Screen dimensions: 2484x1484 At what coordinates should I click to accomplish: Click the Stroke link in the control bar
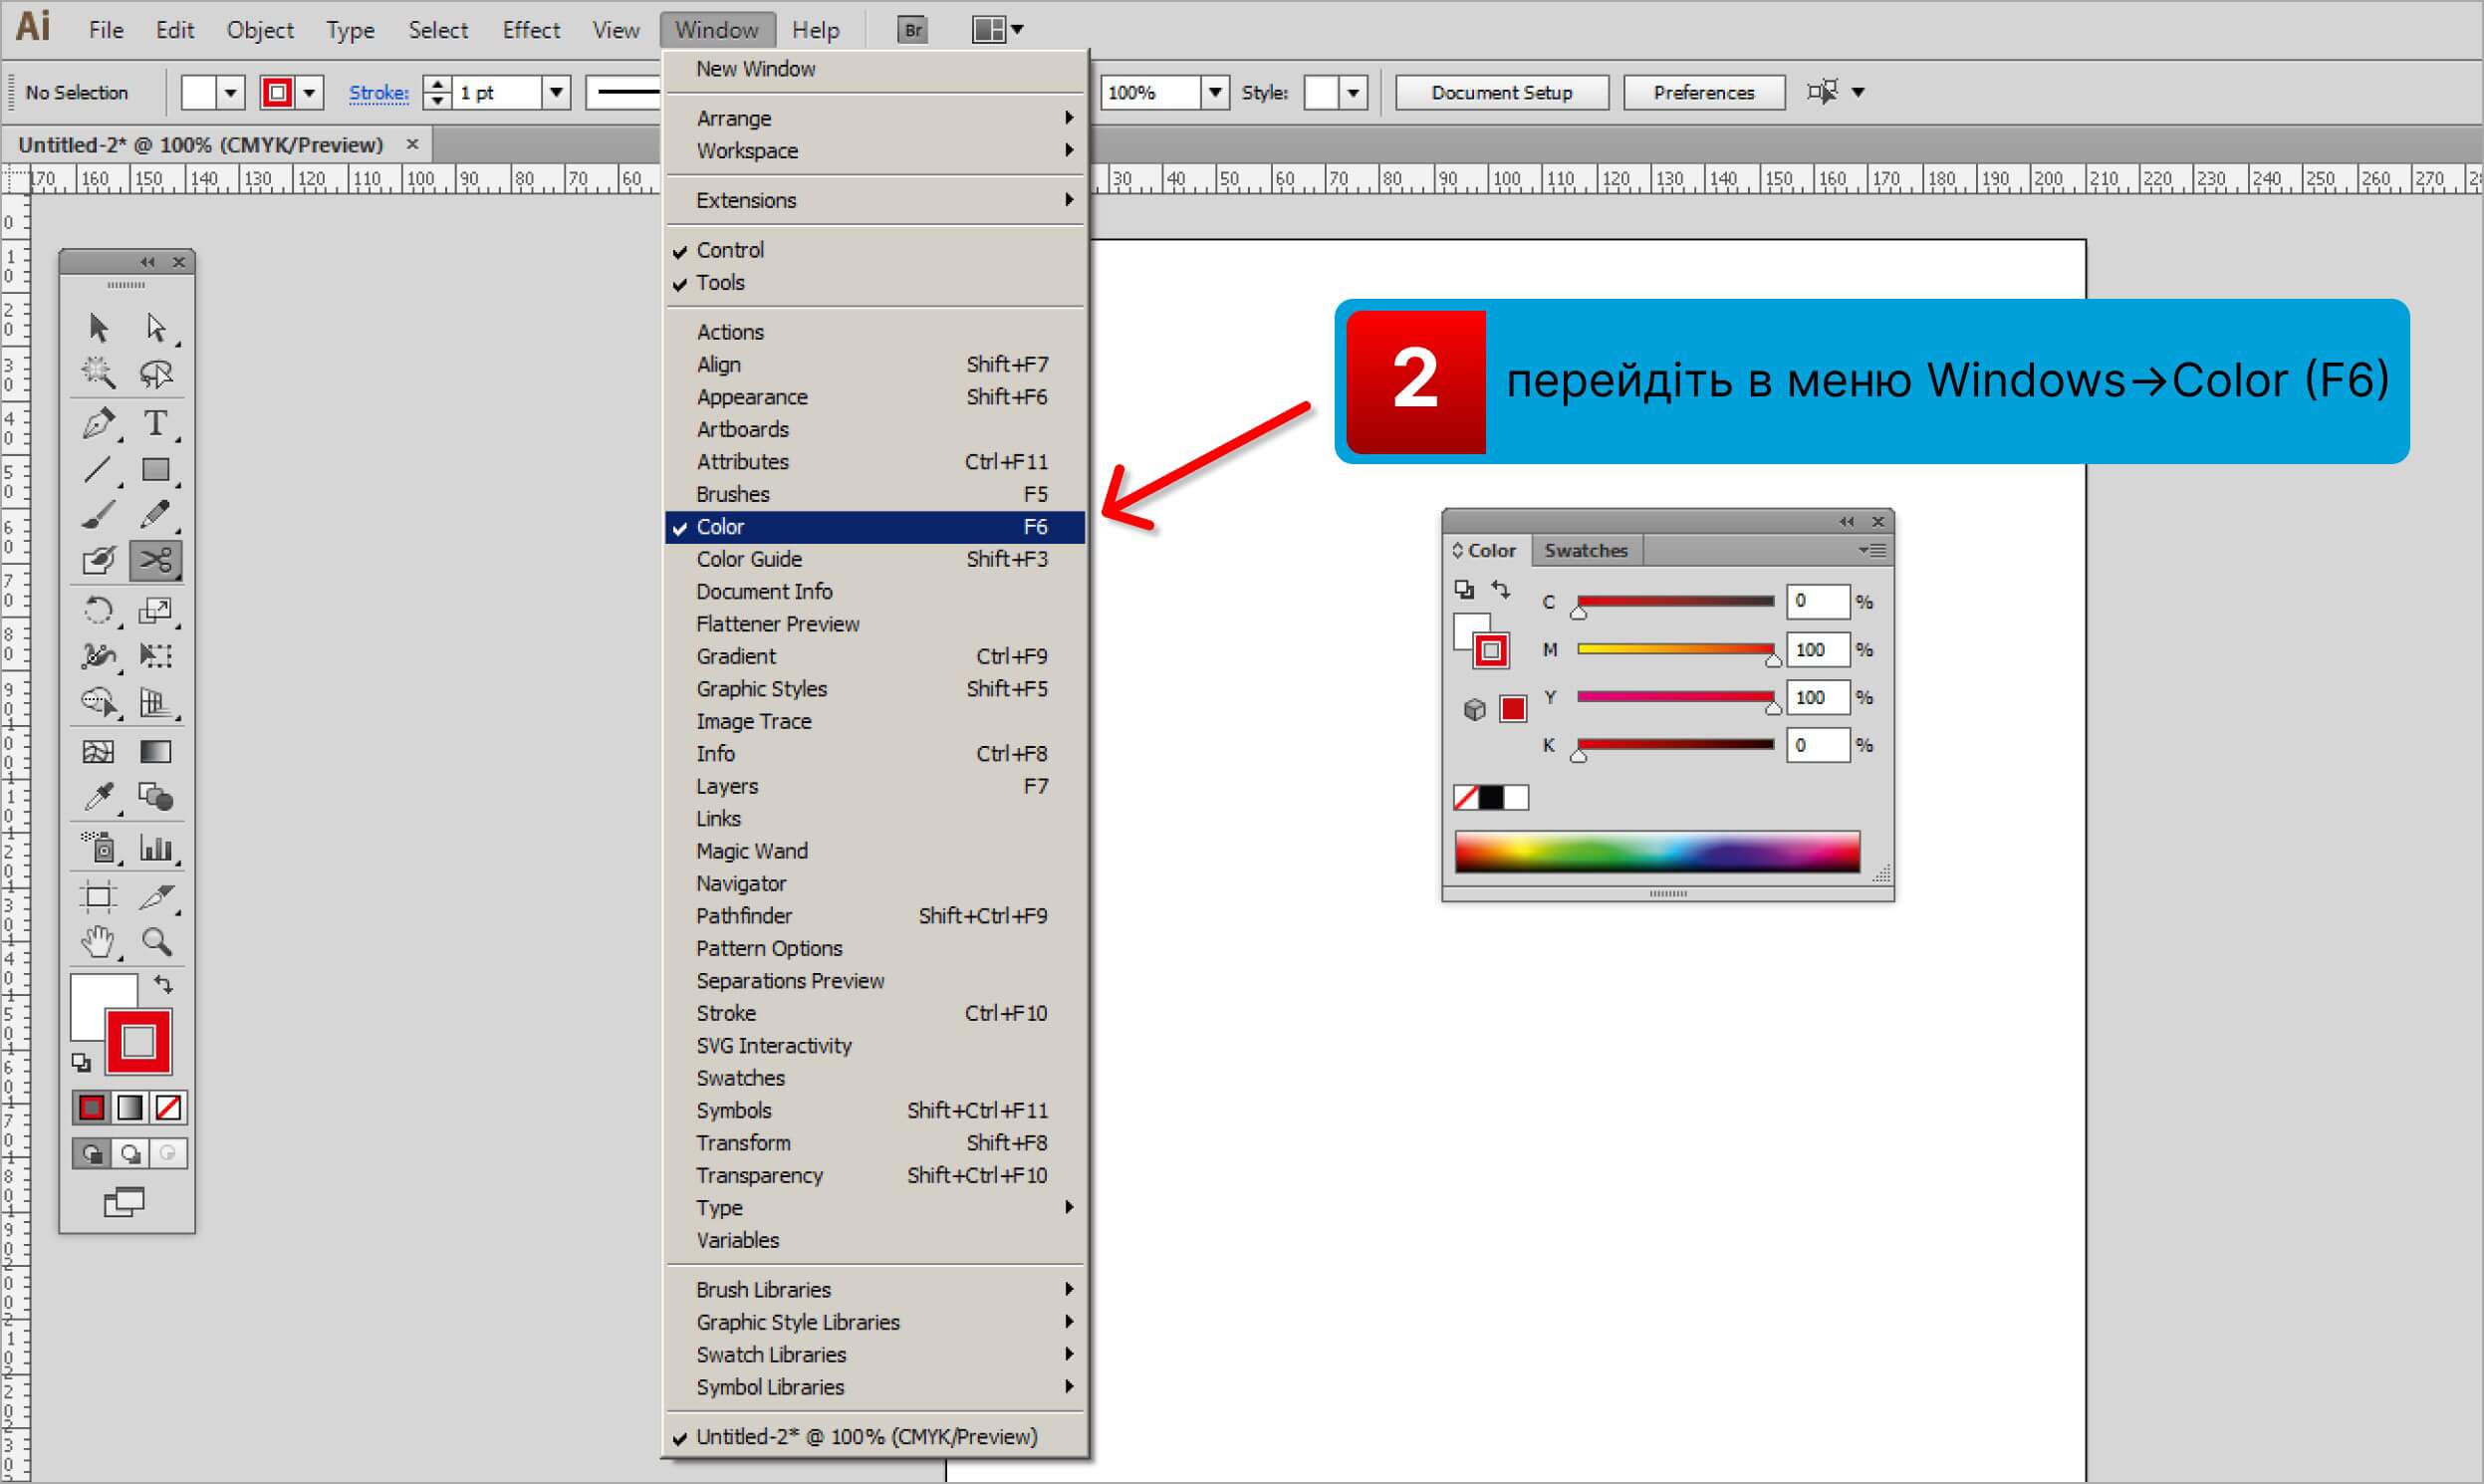pos(378,92)
